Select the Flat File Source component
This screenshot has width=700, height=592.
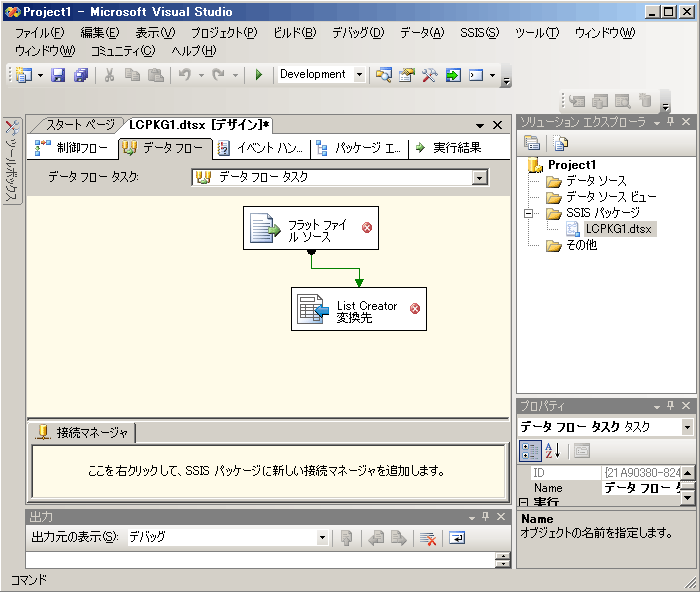[x=311, y=228]
